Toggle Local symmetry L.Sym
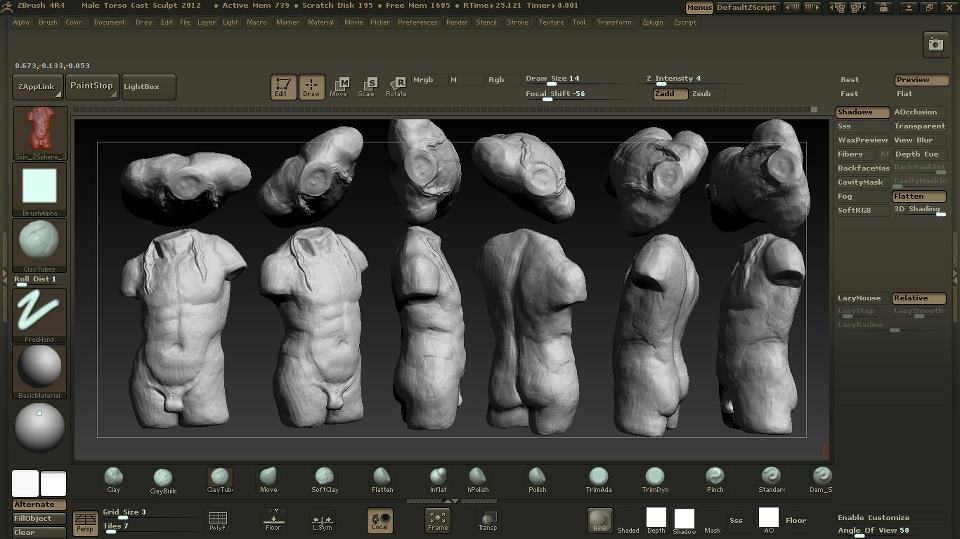The width and height of the screenshot is (960, 539). (322, 521)
